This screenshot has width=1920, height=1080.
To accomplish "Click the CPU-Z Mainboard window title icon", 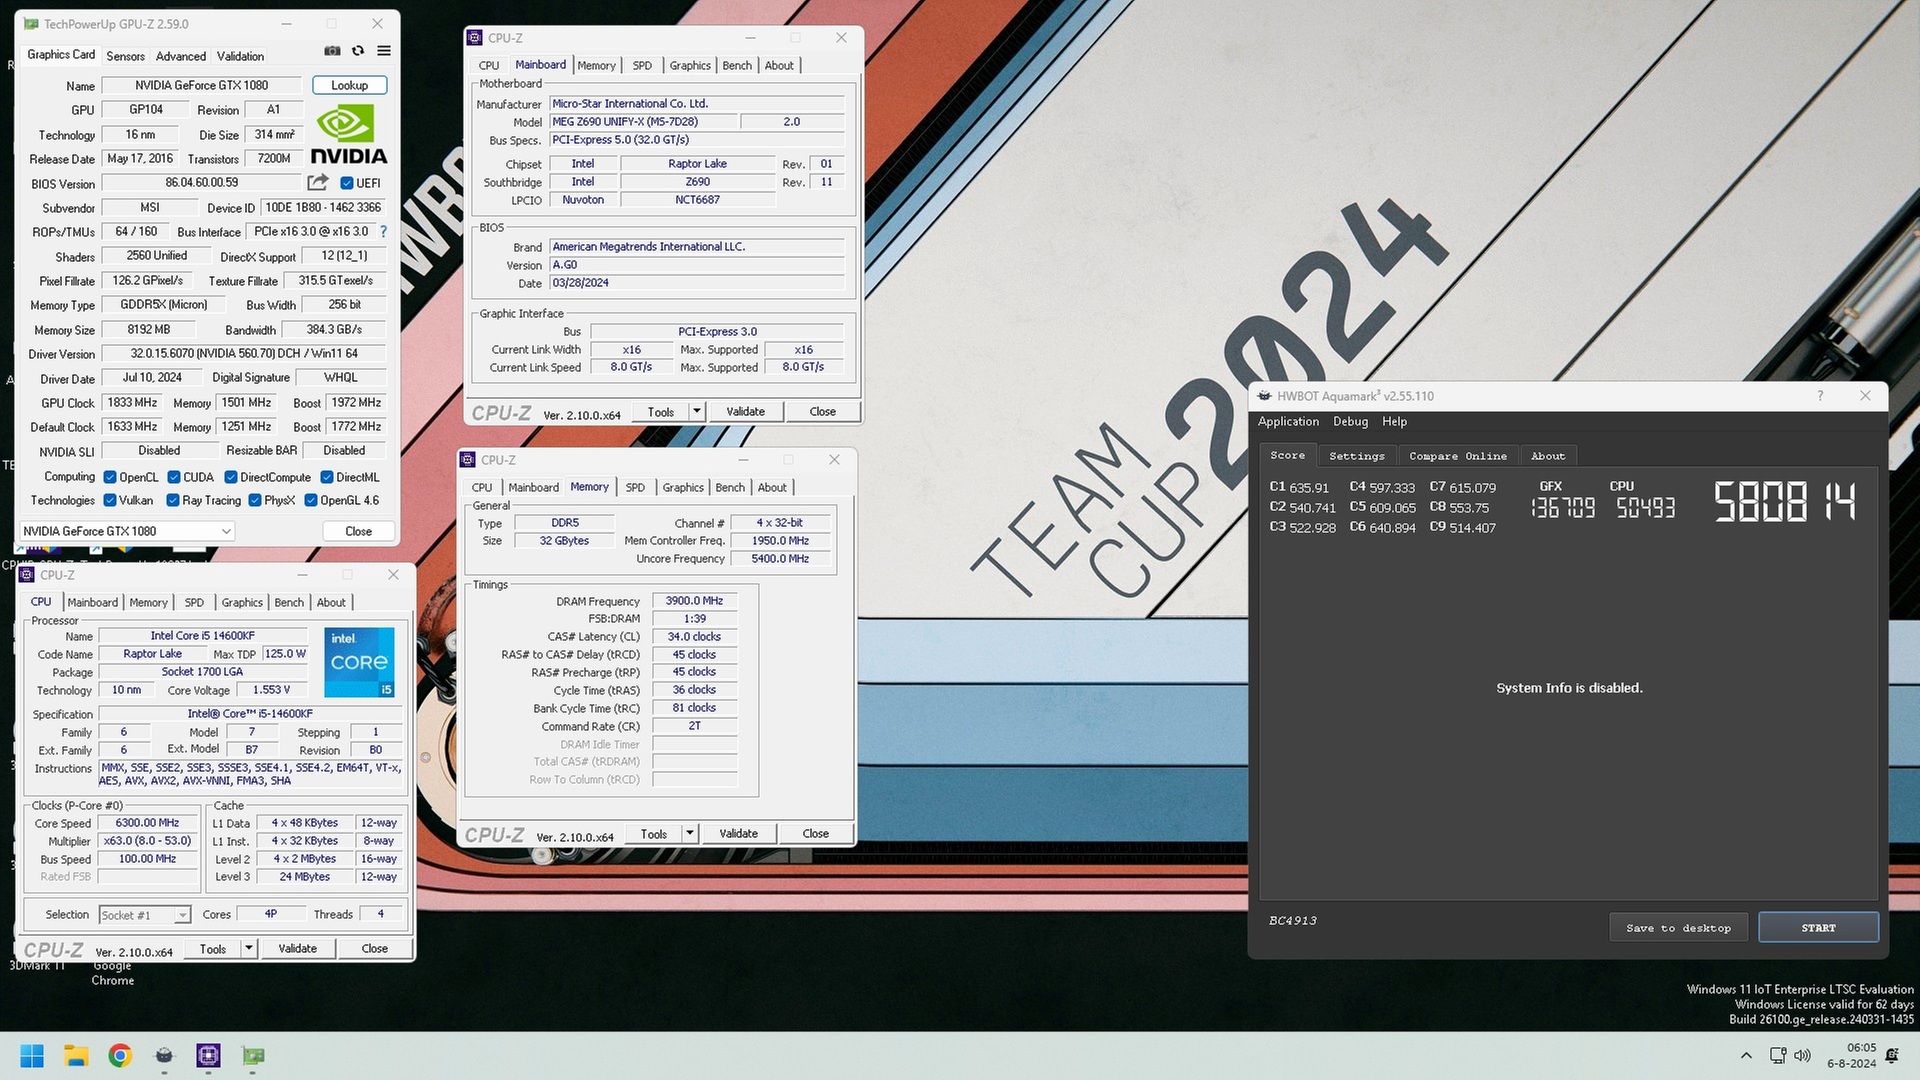I will click(x=475, y=38).
